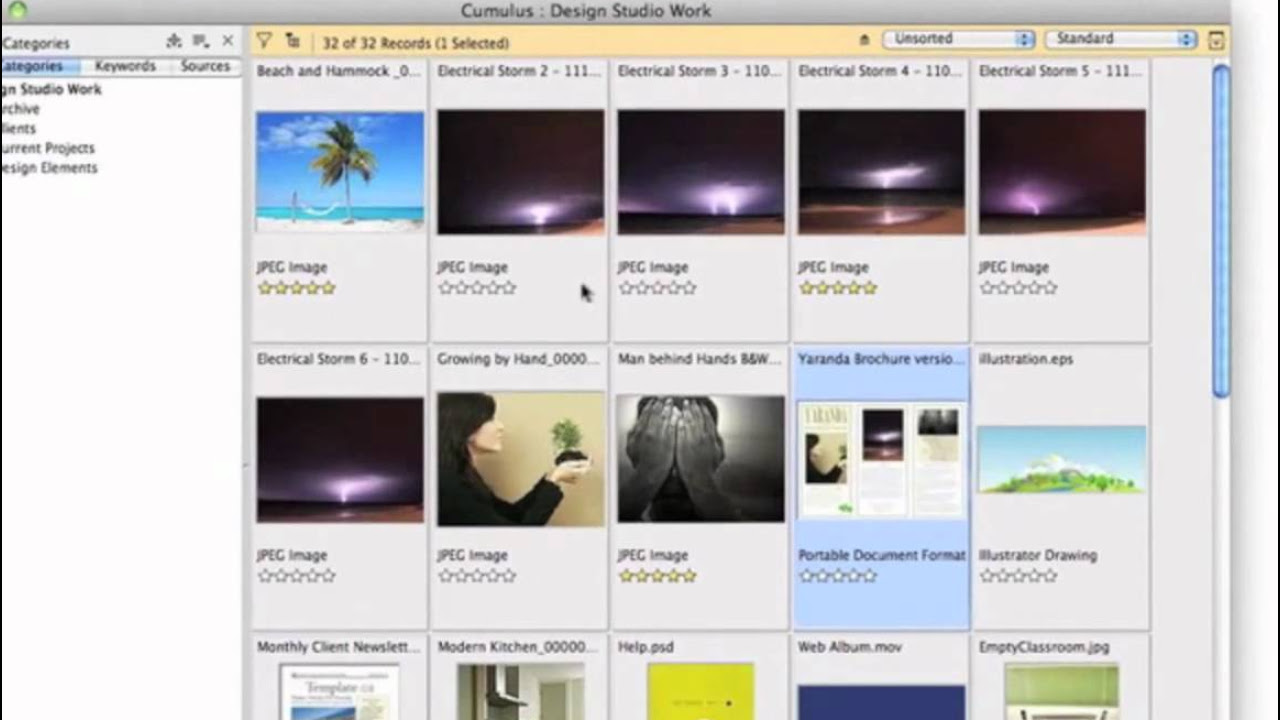1280x720 pixels.
Task: Set star rating on Growing by Hand
Action: point(477,576)
